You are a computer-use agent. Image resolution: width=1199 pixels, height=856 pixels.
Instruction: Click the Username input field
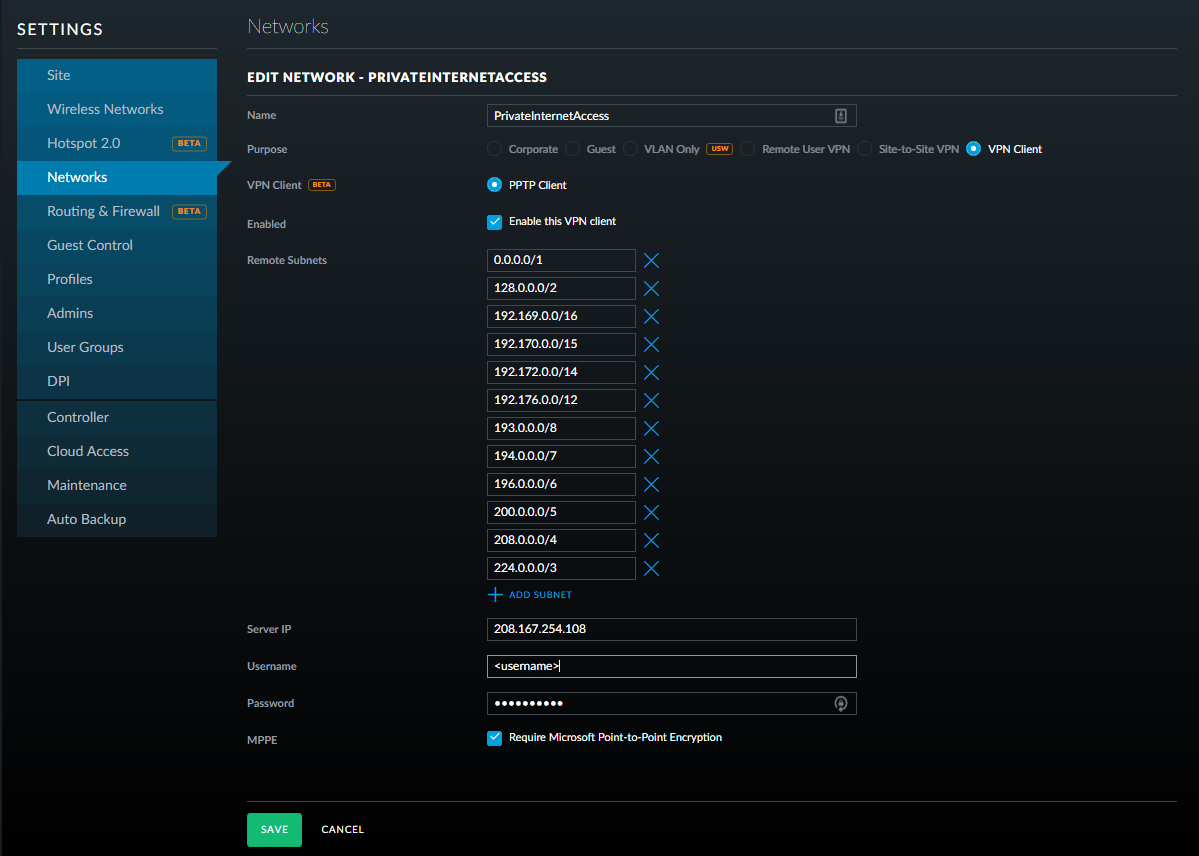[671, 666]
